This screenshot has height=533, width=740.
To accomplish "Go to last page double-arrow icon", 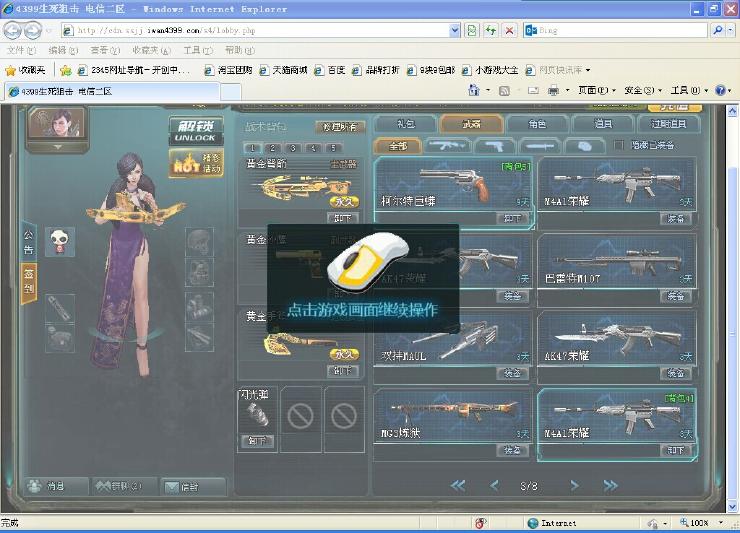I will click(x=610, y=485).
